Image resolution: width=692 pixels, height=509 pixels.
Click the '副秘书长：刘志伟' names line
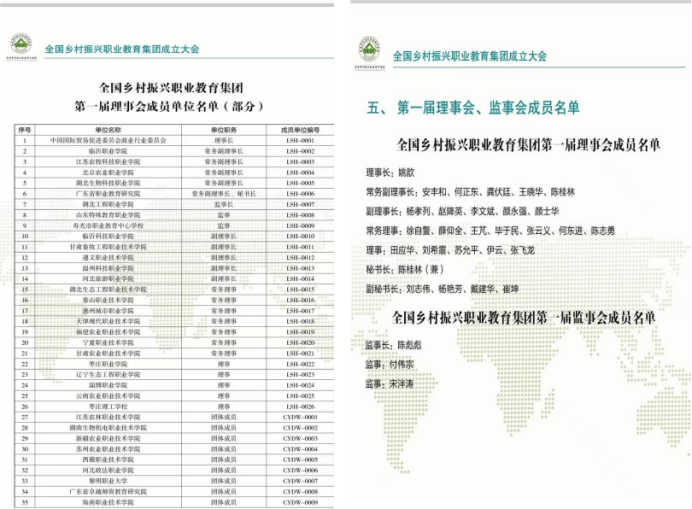point(442,289)
